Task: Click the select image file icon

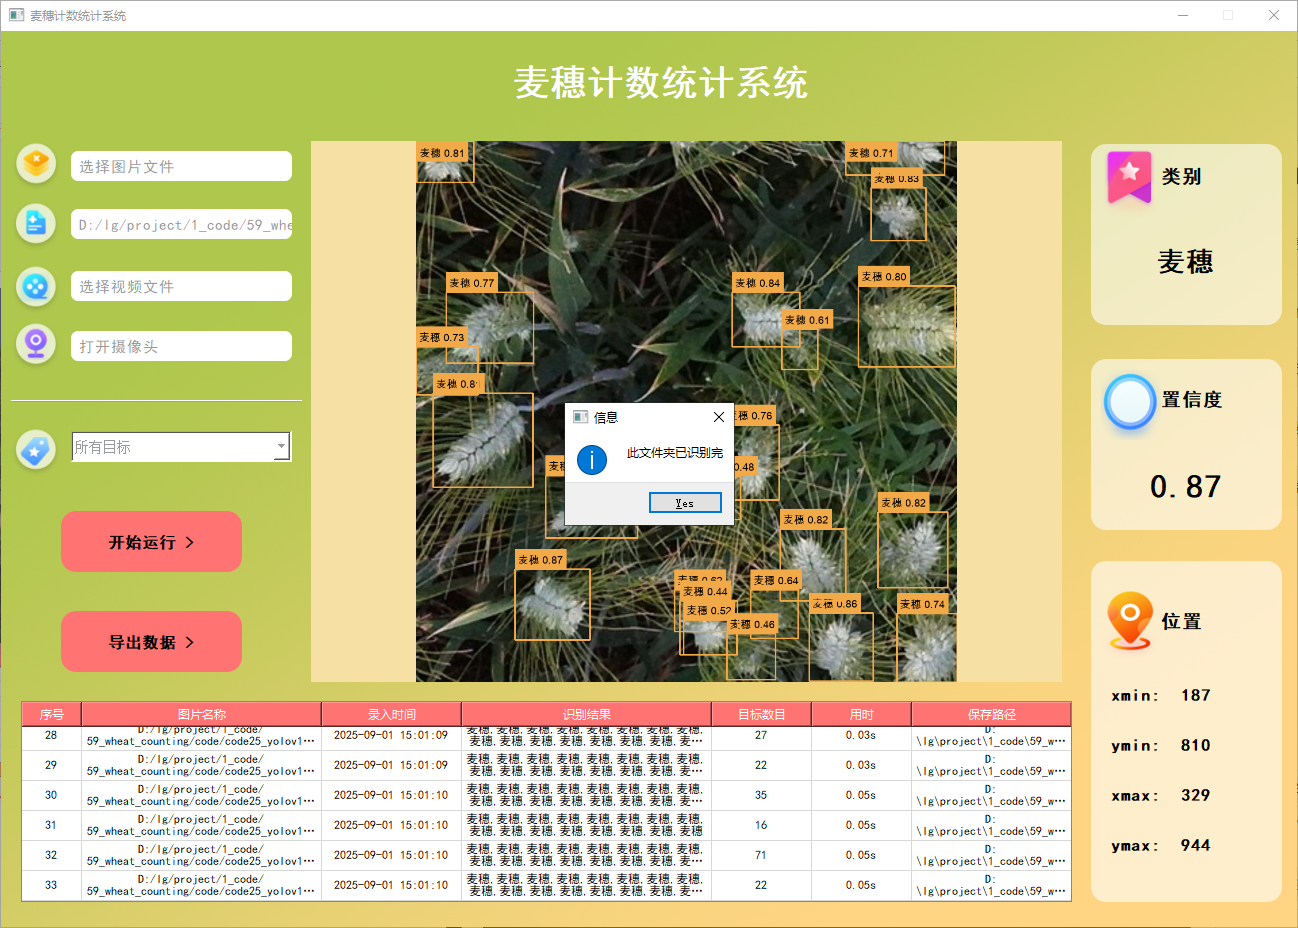Action: pyautogui.click(x=36, y=164)
